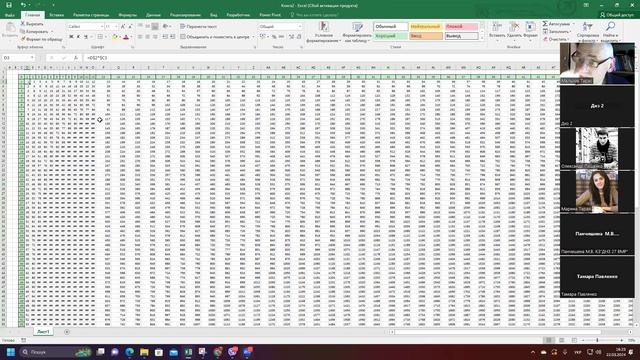Decrease the cell indent
This screenshot has height=360, width=640.
tap(165, 37)
